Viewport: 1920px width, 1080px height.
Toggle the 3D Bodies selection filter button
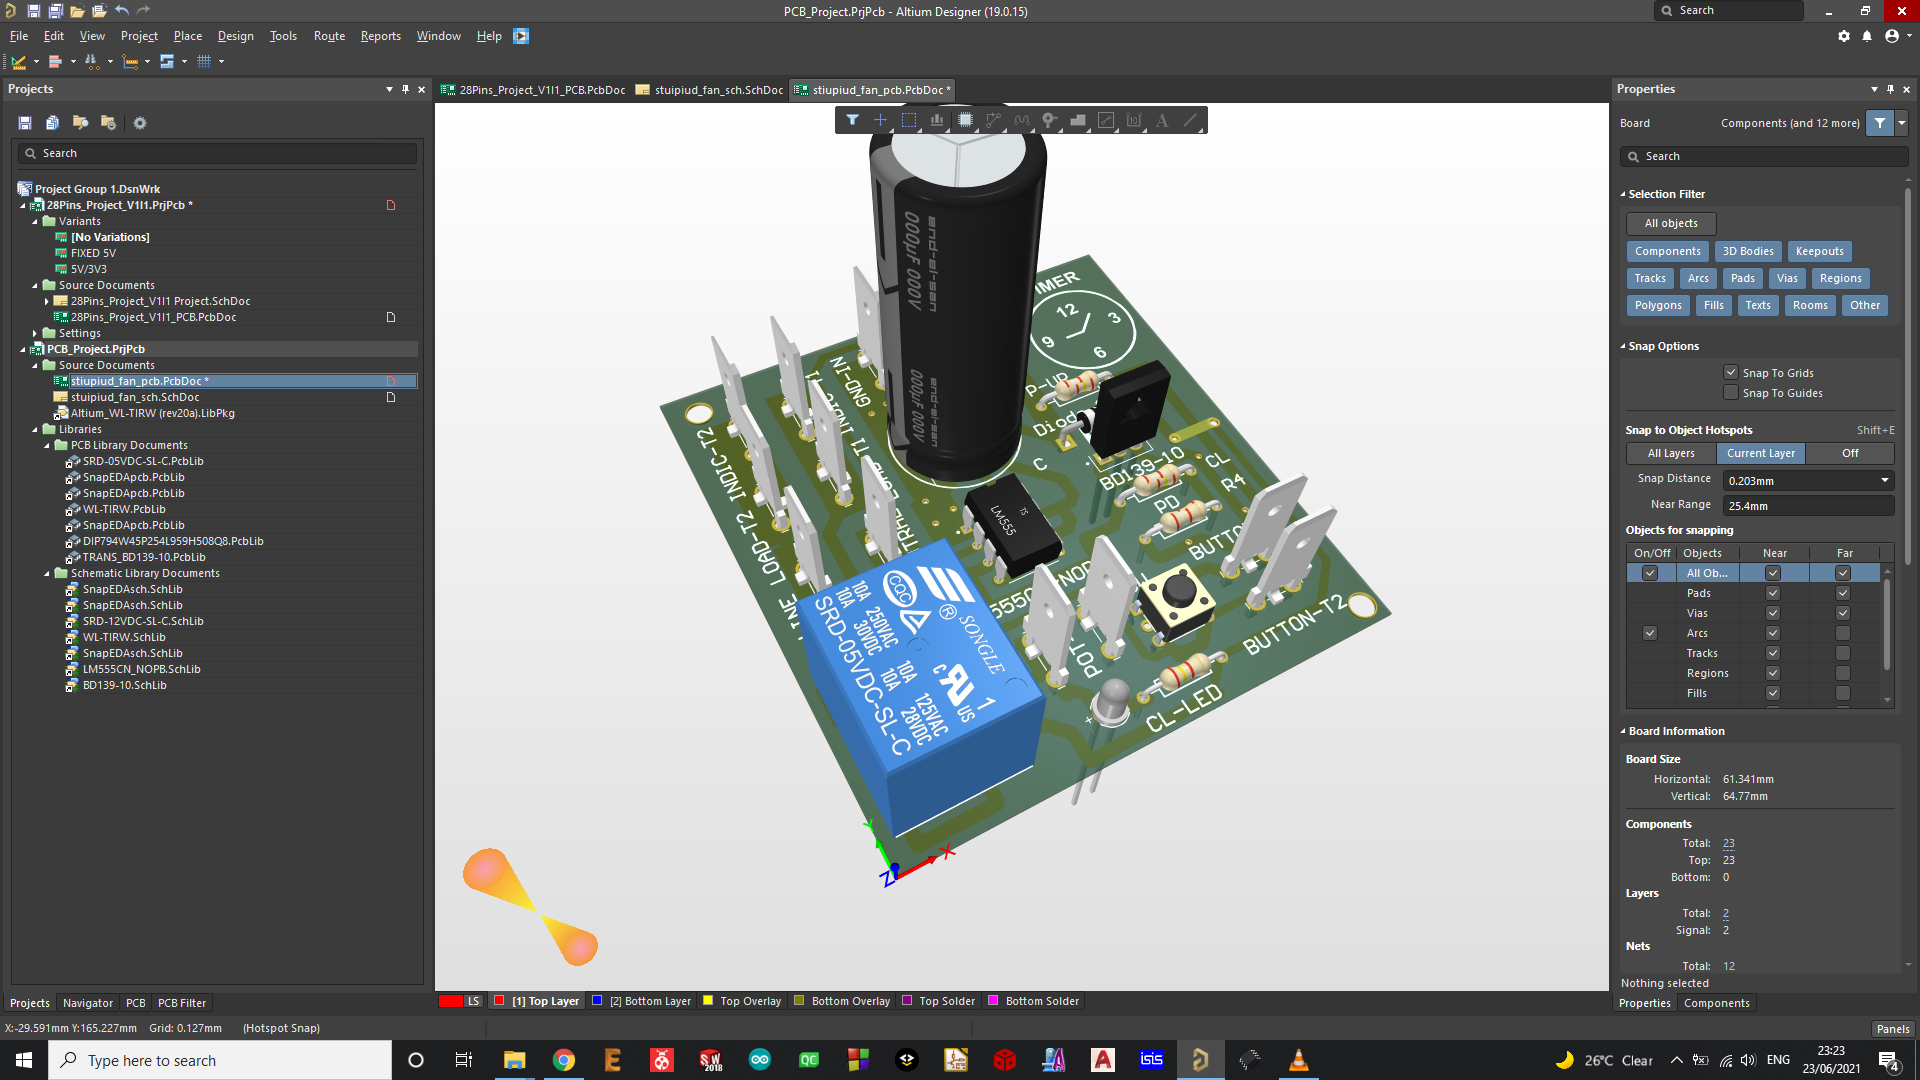point(1748,251)
